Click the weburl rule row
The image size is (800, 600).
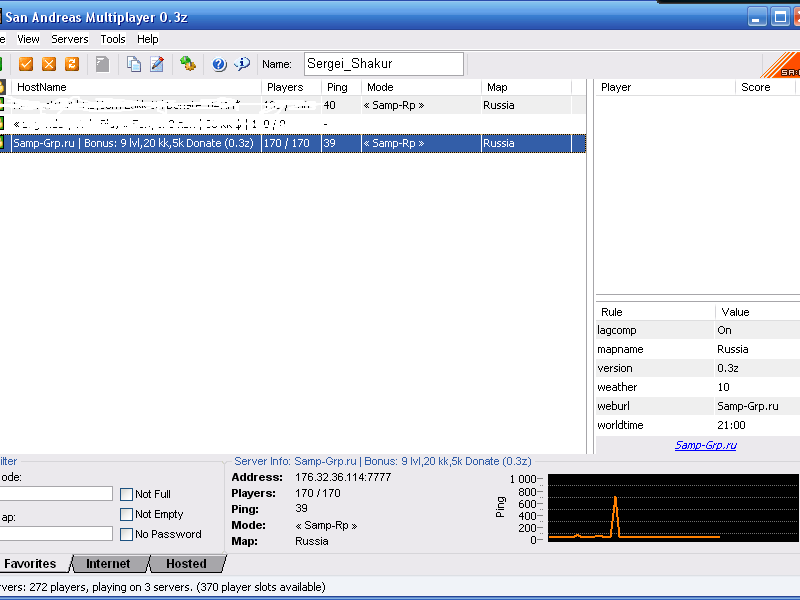click(698, 406)
